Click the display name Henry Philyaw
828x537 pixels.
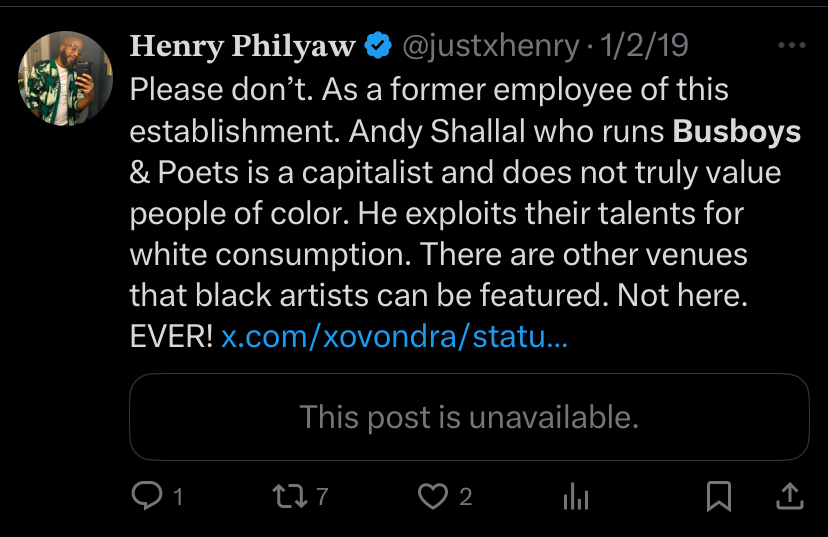tap(243, 46)
